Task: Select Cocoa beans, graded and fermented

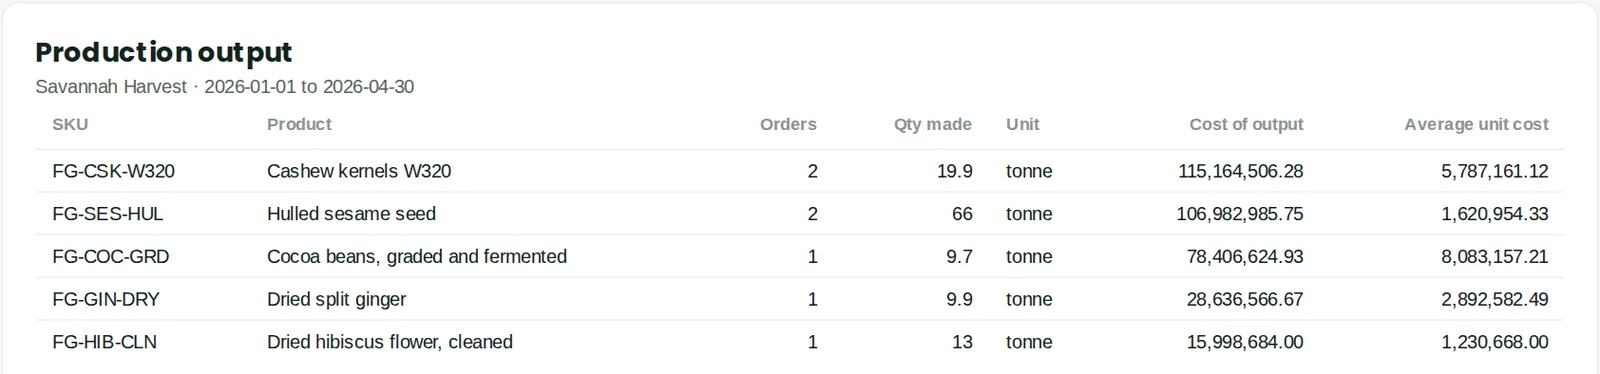Action: 417,257
